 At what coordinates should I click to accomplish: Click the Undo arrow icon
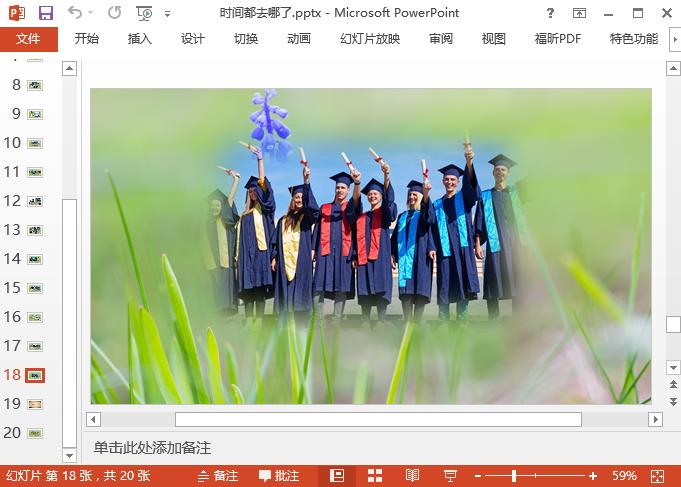click(x=76, y=13)
